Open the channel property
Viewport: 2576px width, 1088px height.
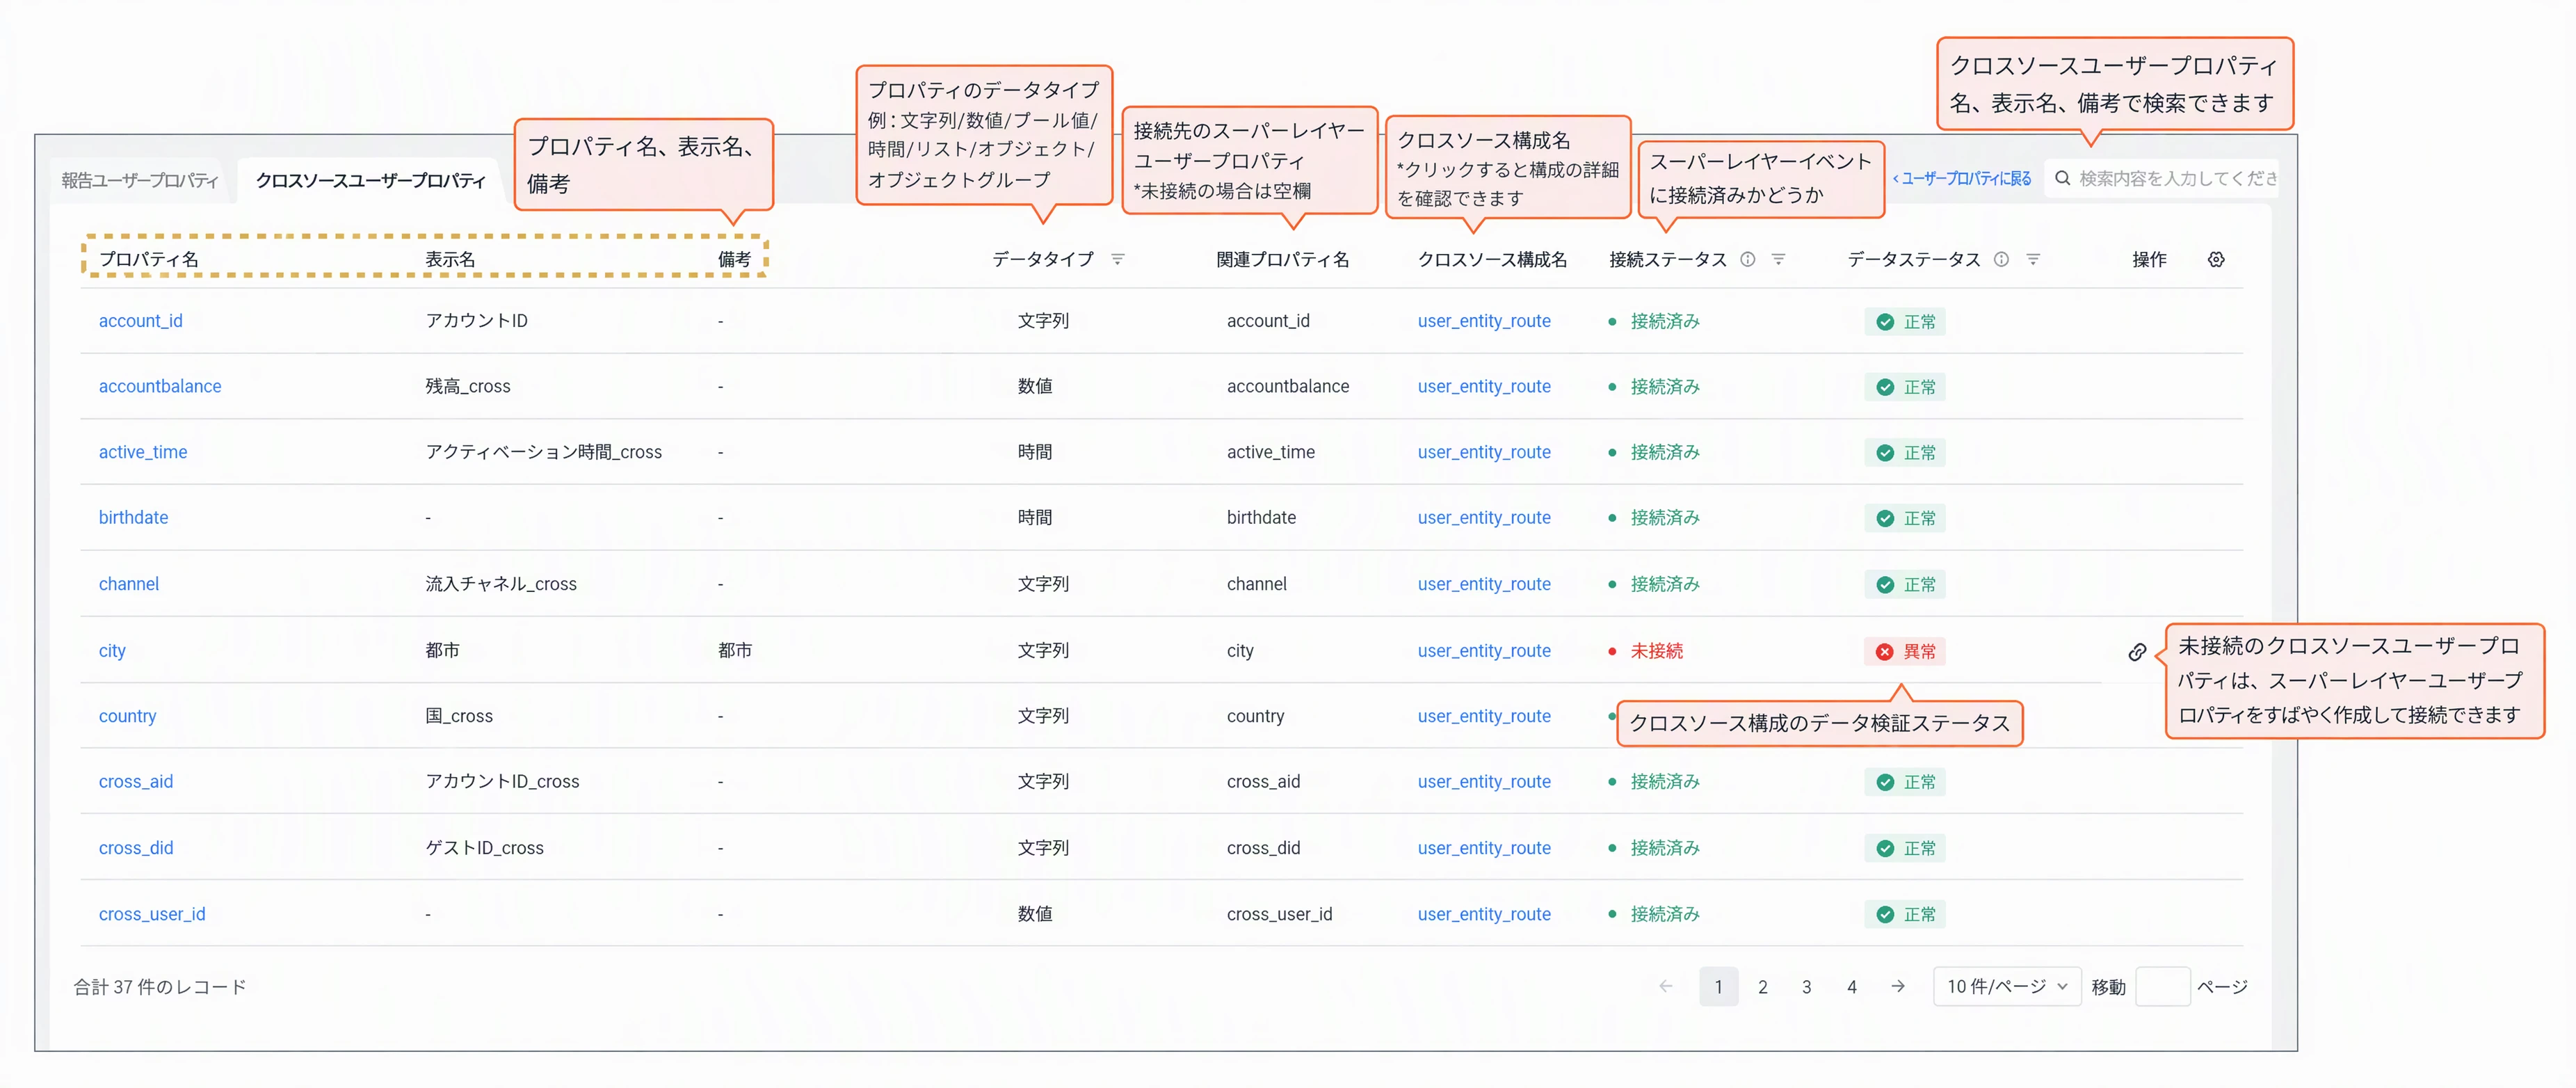click(128, 584)
